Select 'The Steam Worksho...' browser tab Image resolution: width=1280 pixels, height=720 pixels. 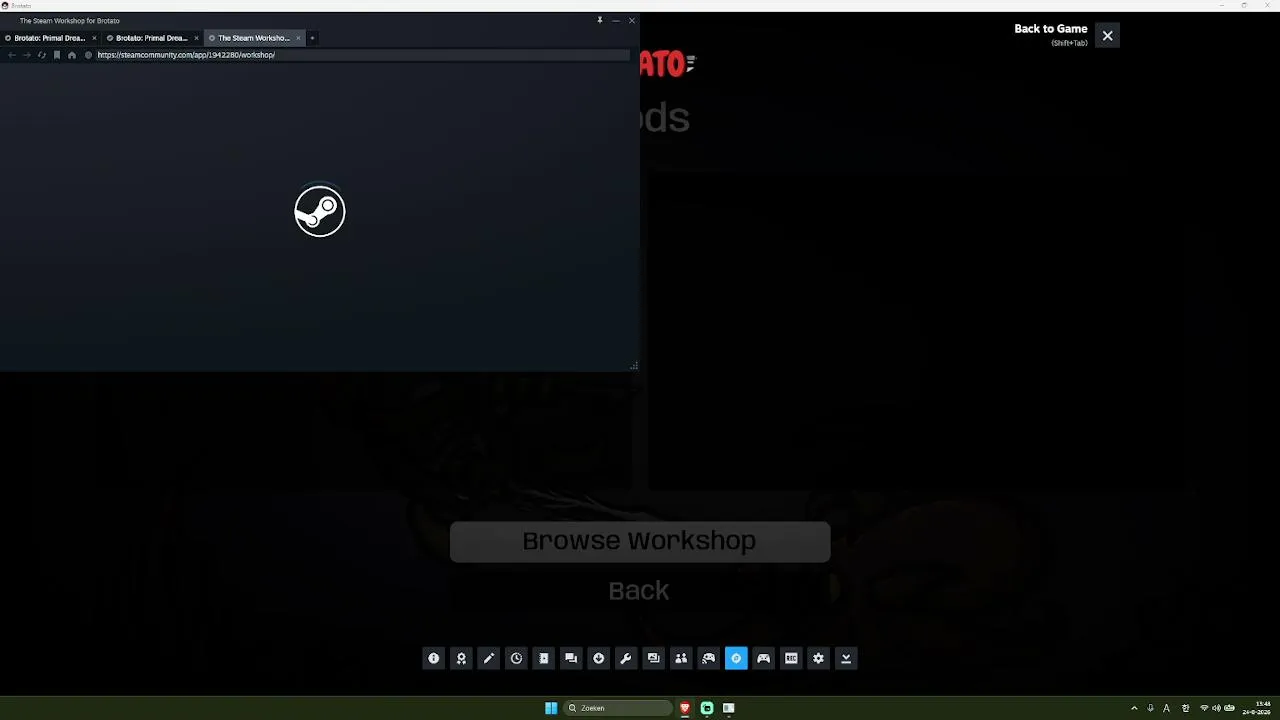tap(254, 38)
